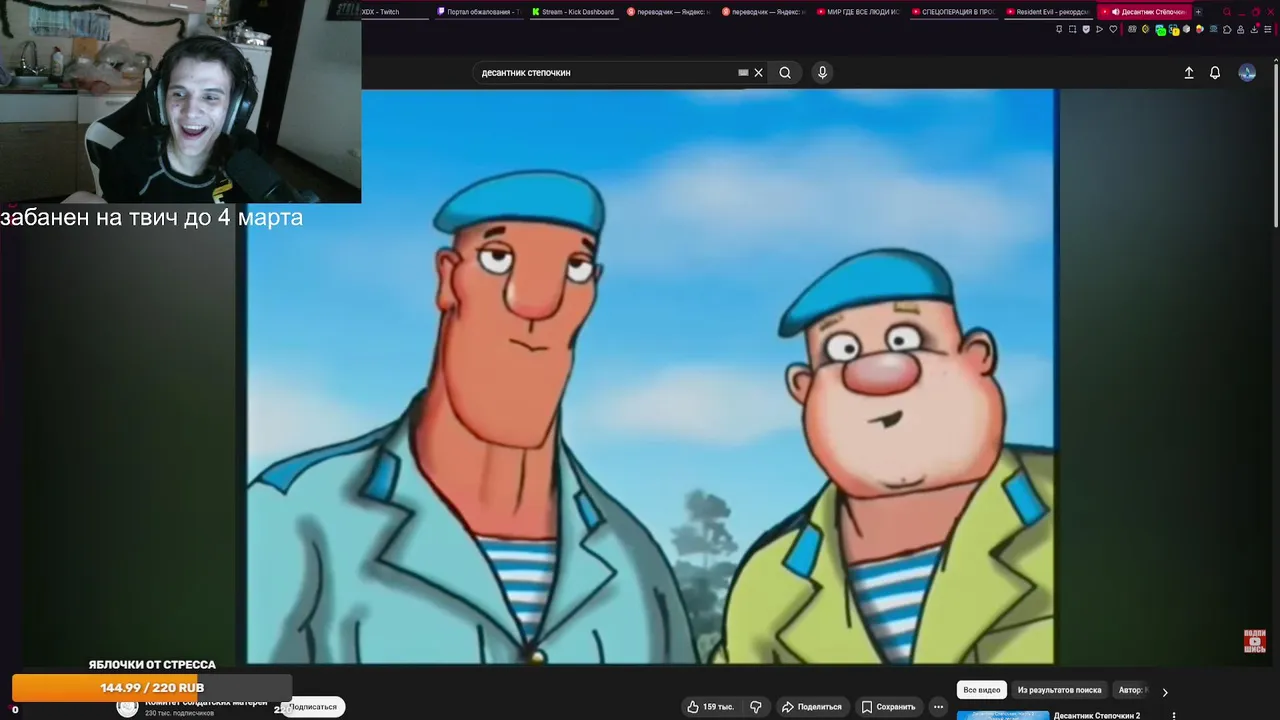
Task: Click the streamer webcam overlay
Action: (180, 102)
